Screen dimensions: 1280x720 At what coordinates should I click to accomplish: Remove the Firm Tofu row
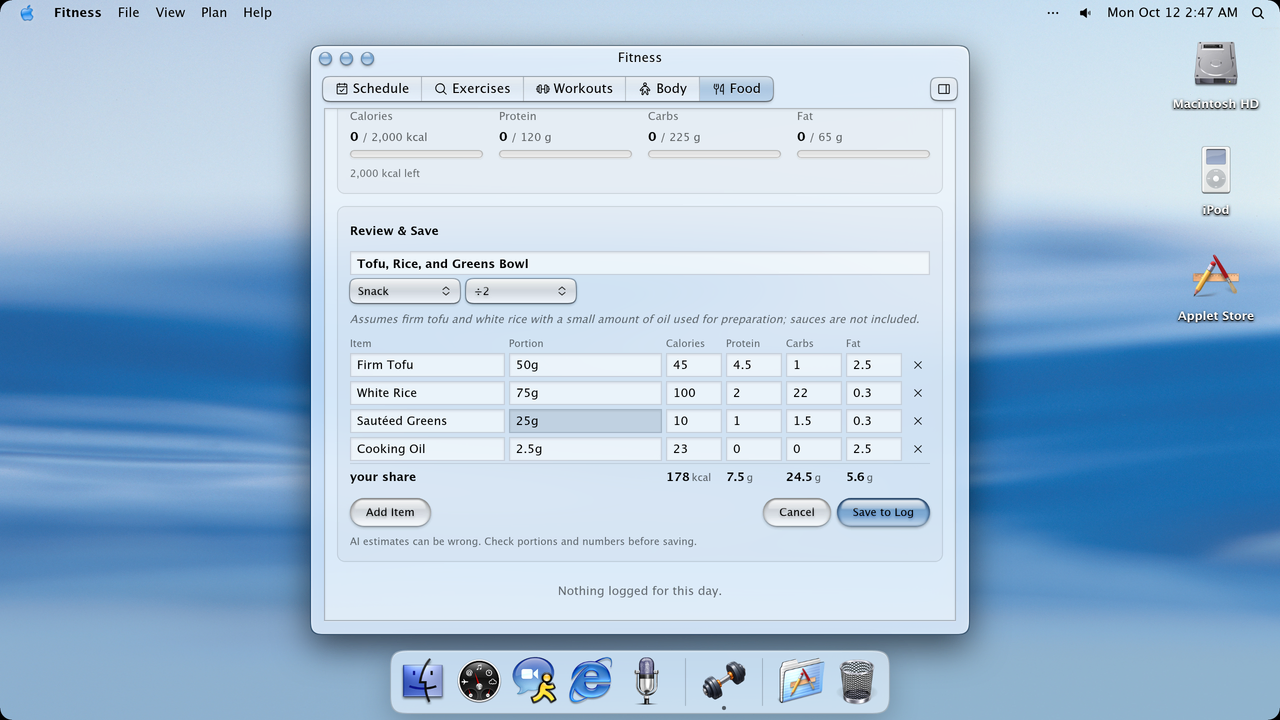click(918, 365)
